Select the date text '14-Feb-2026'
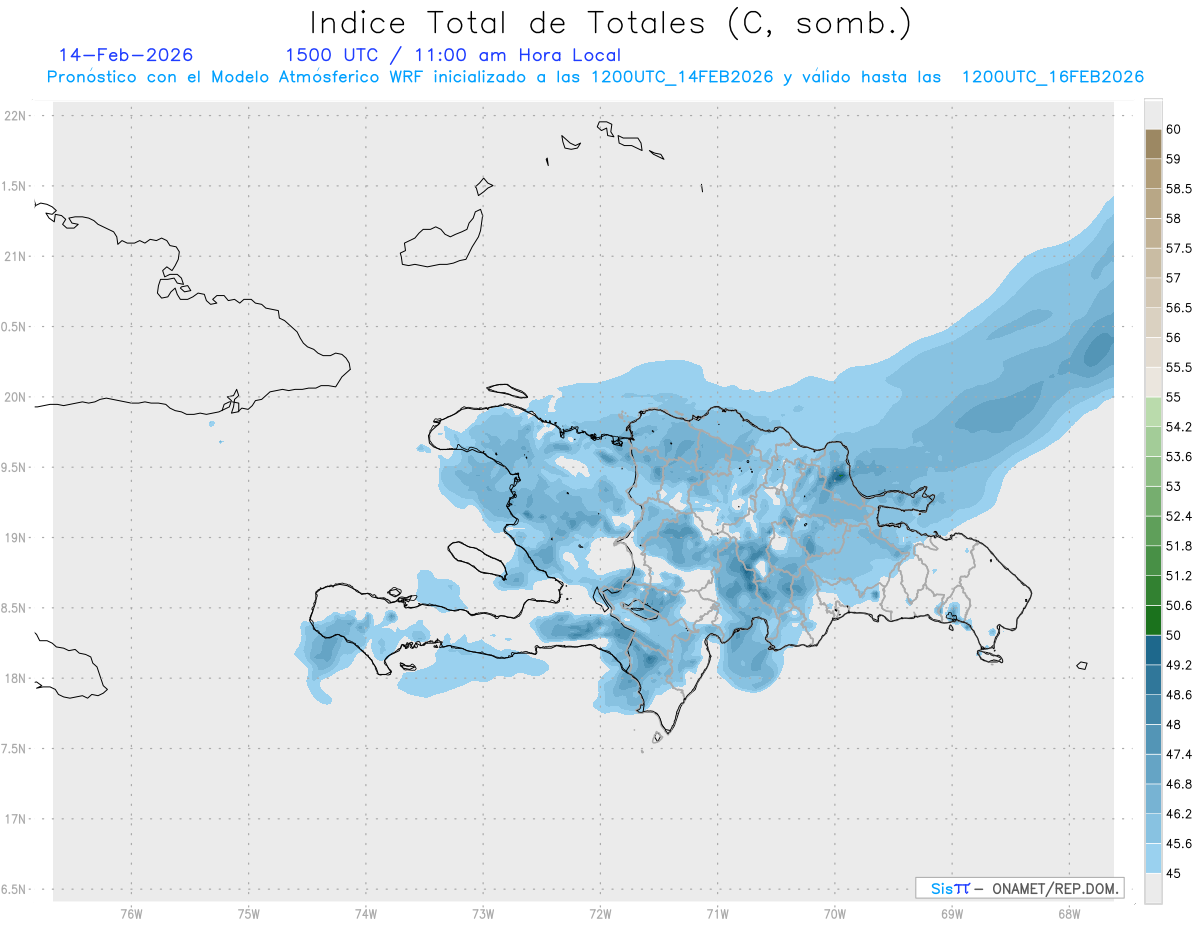This screenshot has width=1200, height=927. coord(126,55)
